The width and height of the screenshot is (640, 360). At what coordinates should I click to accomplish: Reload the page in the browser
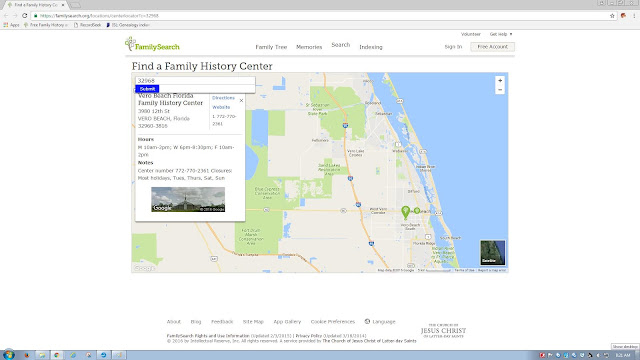(x=24, y=16)
